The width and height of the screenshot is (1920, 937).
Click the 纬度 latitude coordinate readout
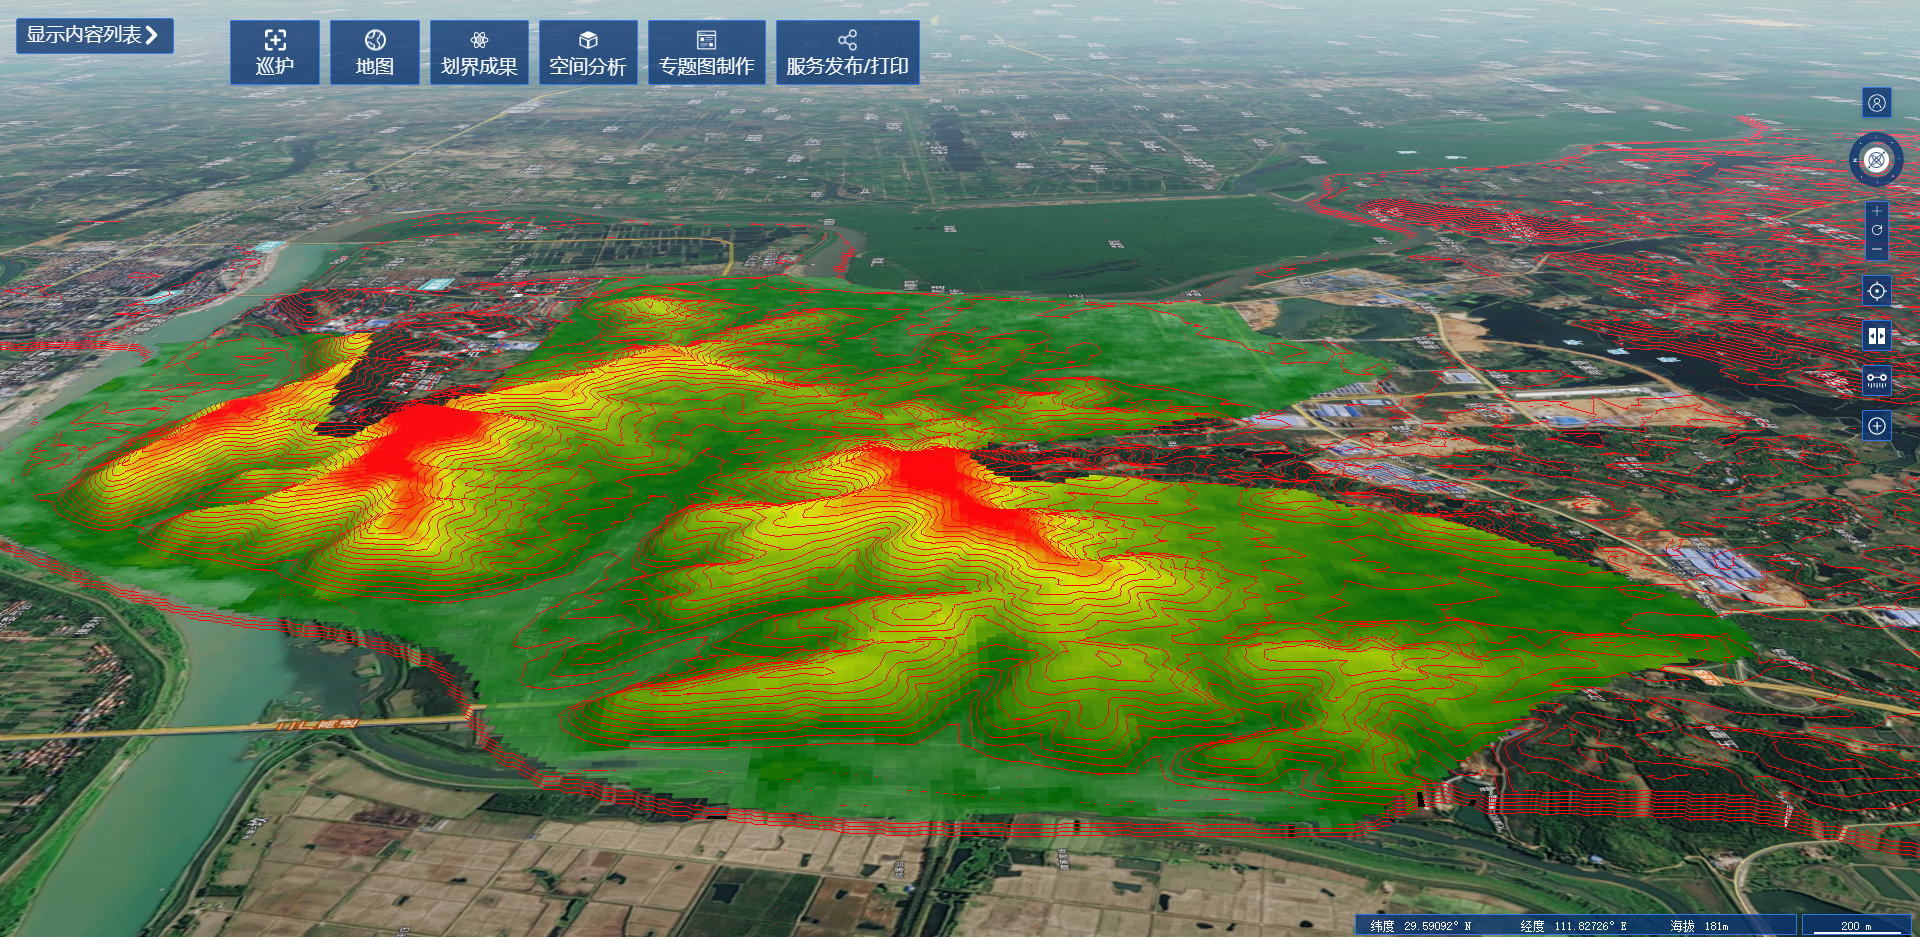coord(1420,926)
